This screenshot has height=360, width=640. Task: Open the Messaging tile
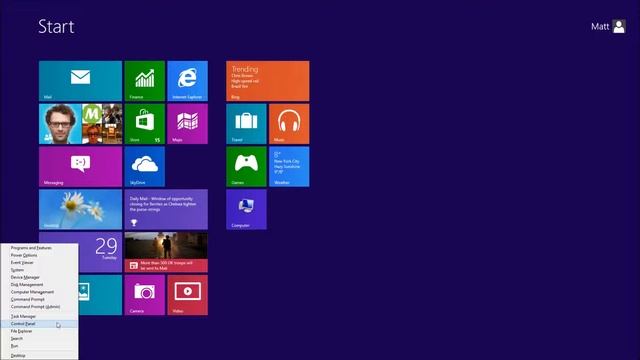pyautogui.click(x=80, y=167)
